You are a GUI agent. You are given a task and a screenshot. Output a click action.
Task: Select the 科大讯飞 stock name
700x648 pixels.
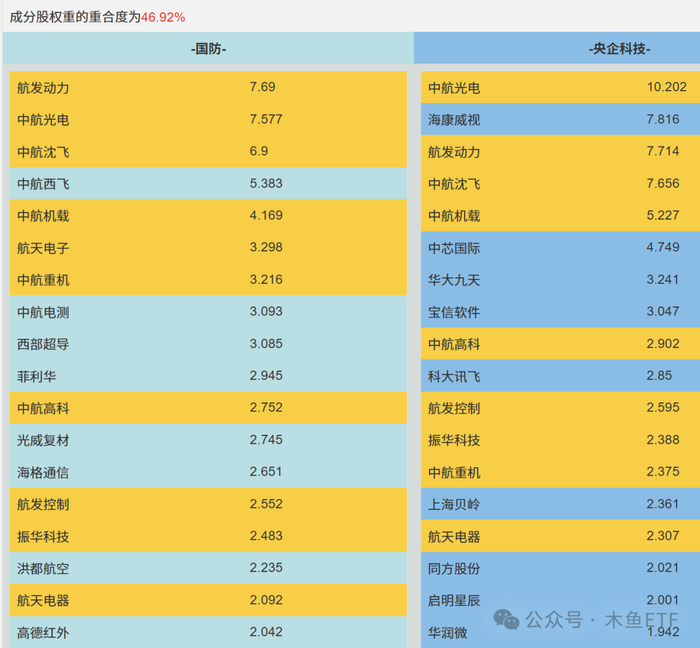click(x=454, y=377)
